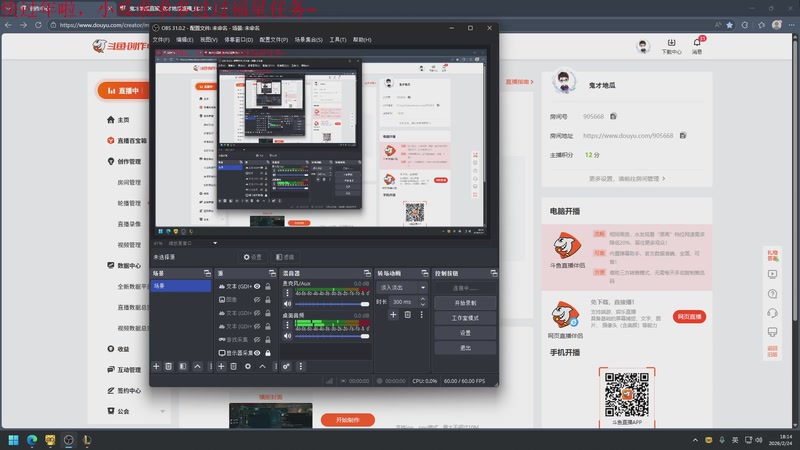Toggle the lock on the 游戏采集 source
The height and width of the screenshot is (450, 800).
[x=268, y=339]
